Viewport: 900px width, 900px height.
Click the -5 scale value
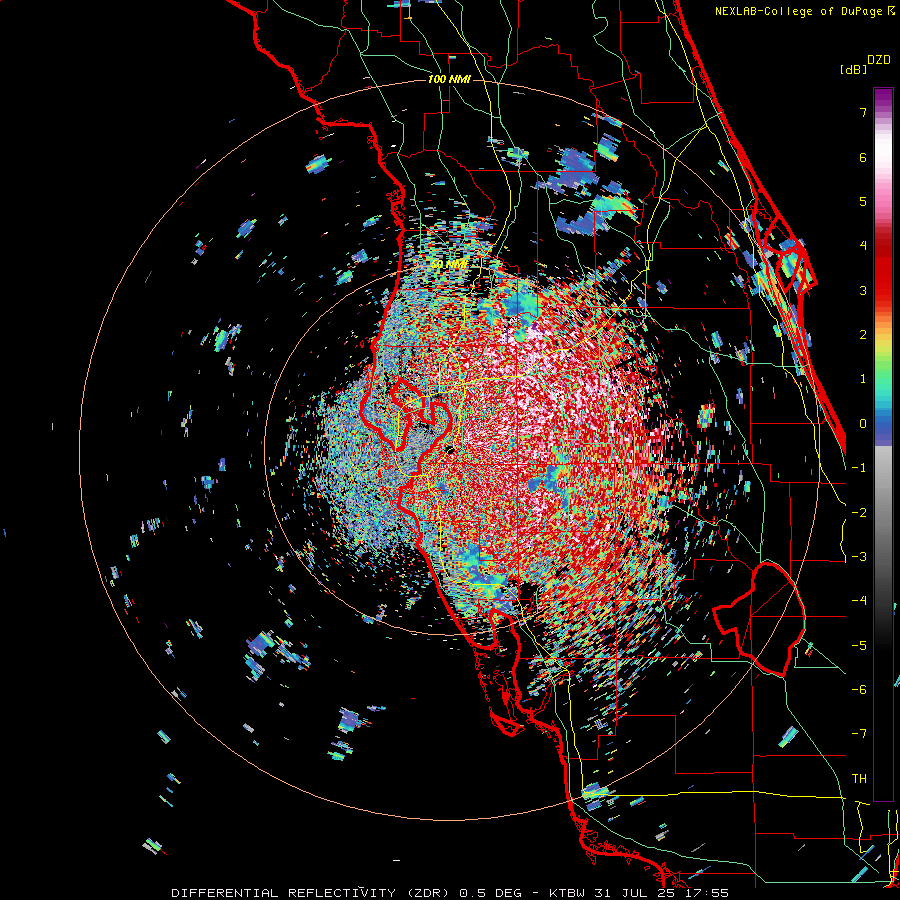tap(859, 646)
